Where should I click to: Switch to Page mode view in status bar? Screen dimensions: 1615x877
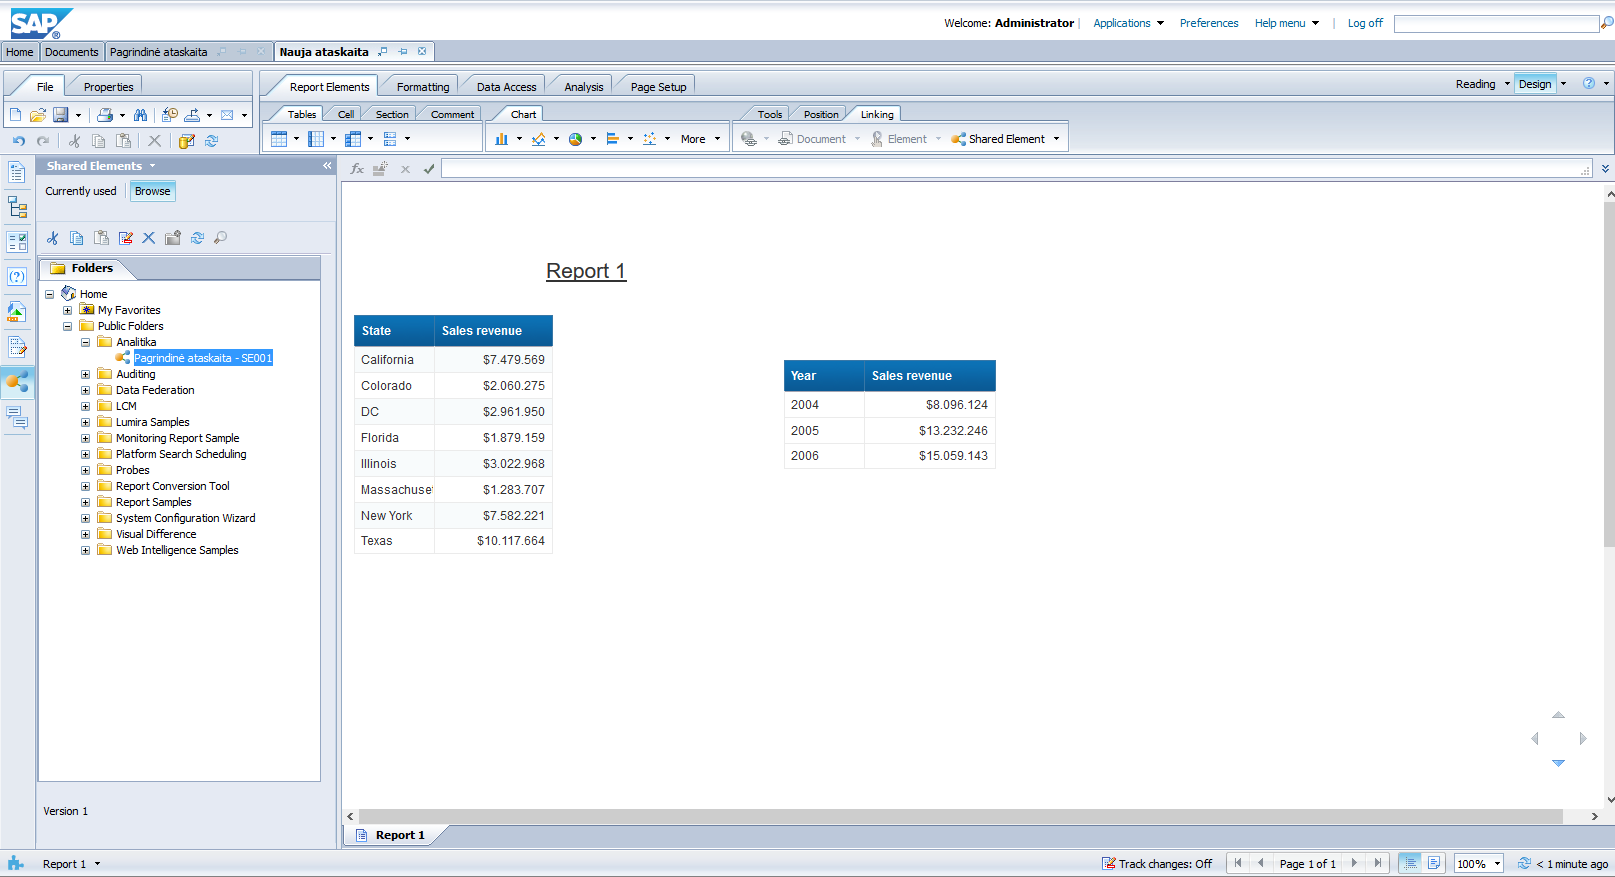point(1434,863)
